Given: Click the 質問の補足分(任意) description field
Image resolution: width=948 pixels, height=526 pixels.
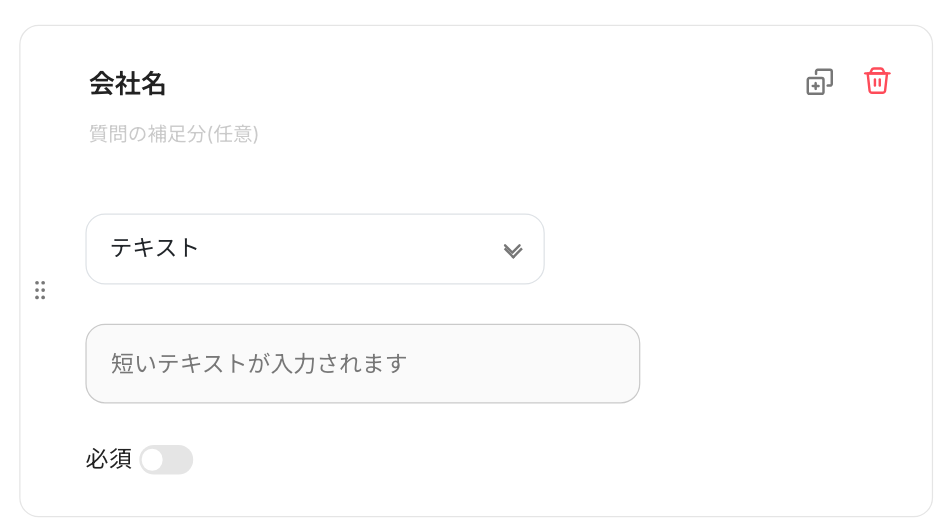Looking at the screenshot, I should pos(174,134).
